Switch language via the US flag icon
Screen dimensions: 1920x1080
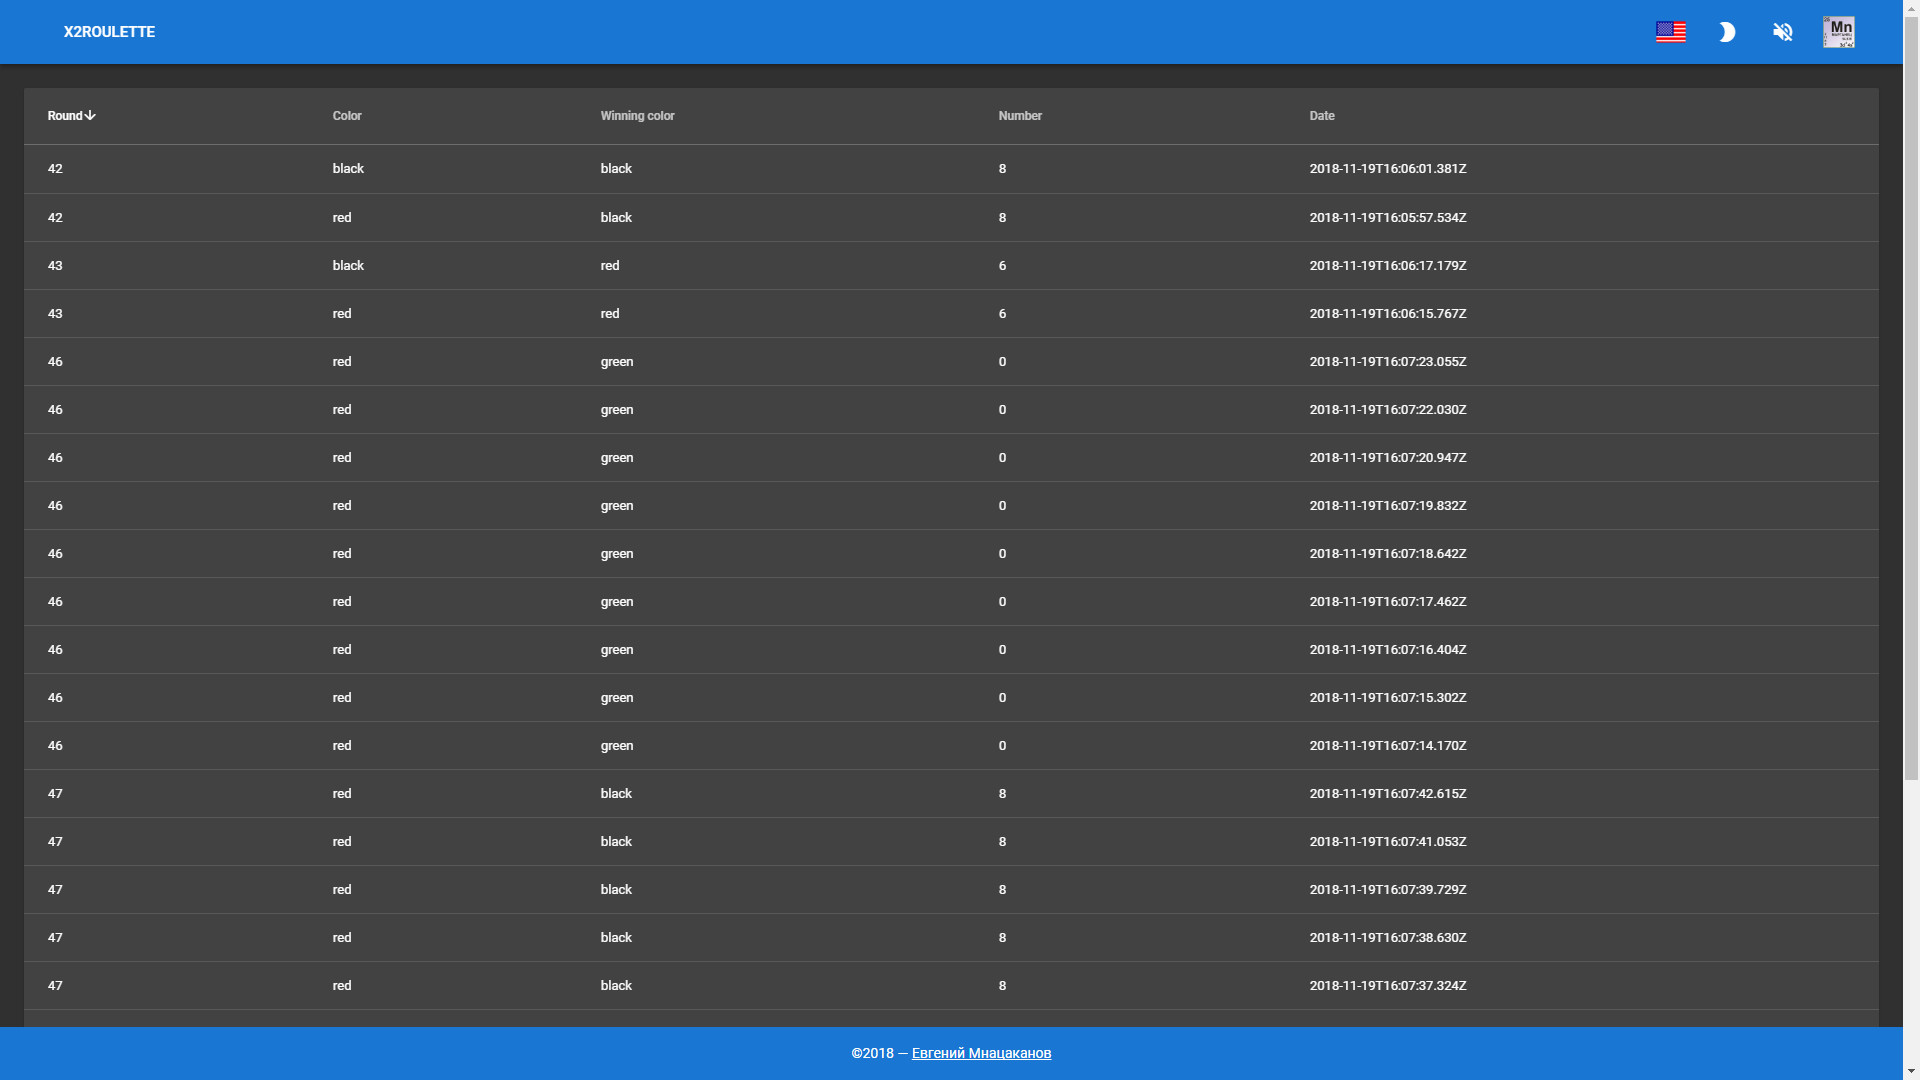[1670, 31]
